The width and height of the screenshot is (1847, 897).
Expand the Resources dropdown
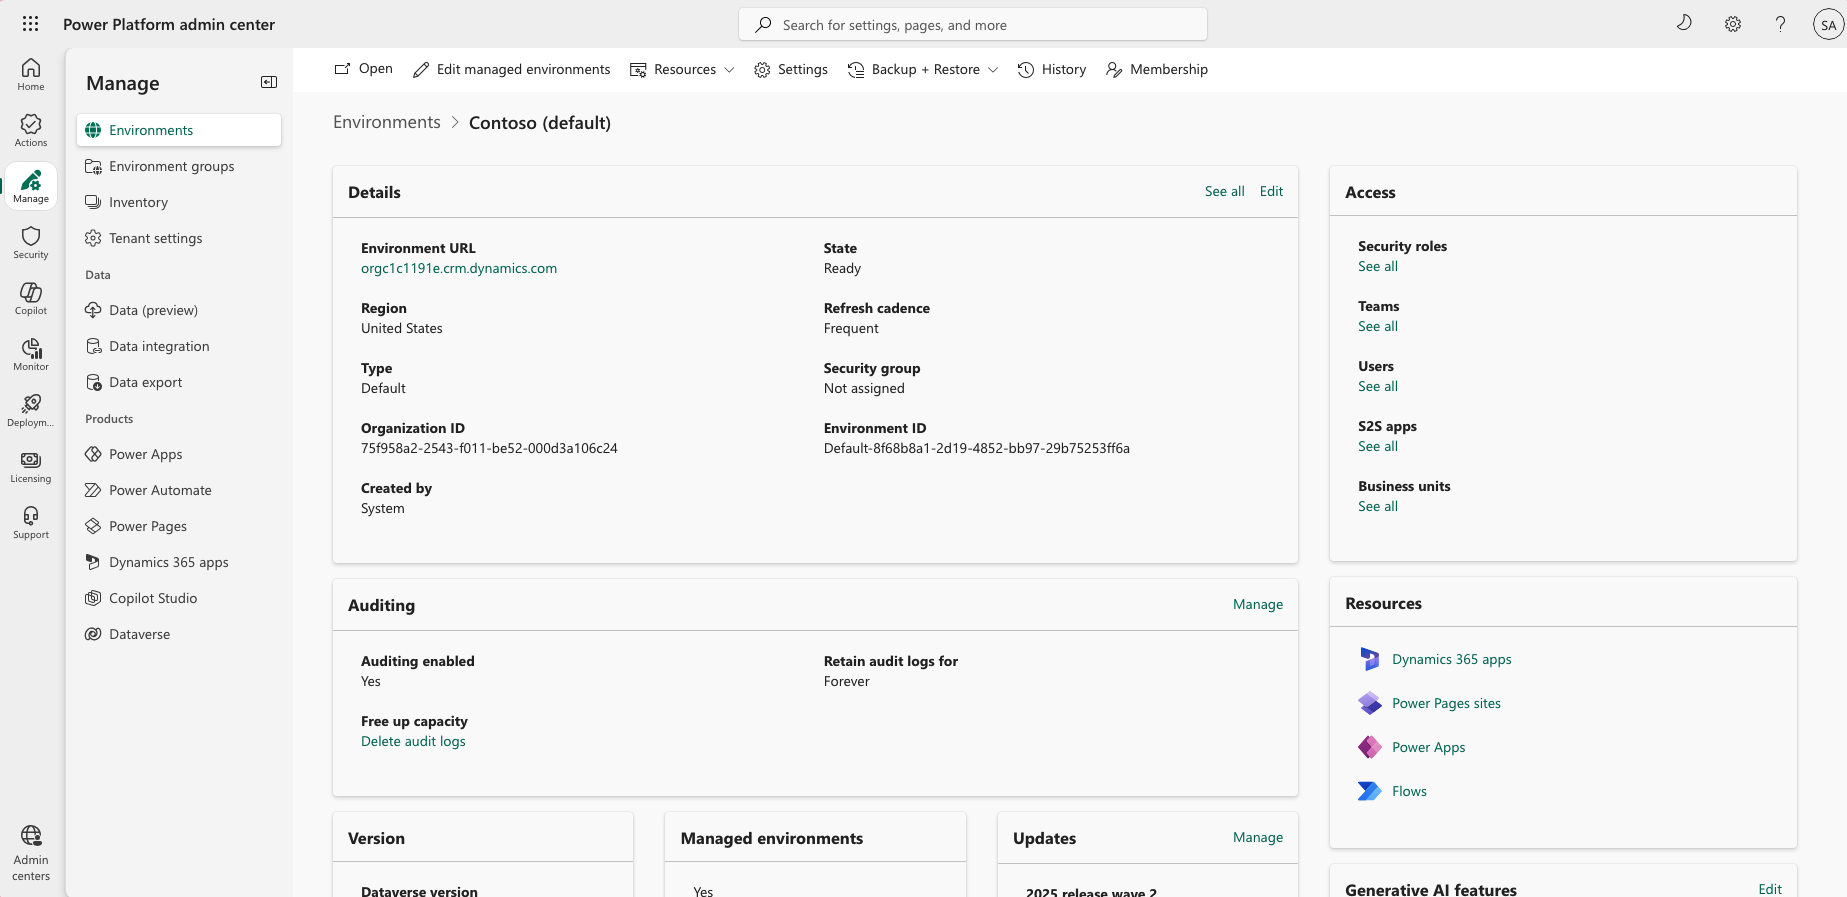(x=682, y=69)
